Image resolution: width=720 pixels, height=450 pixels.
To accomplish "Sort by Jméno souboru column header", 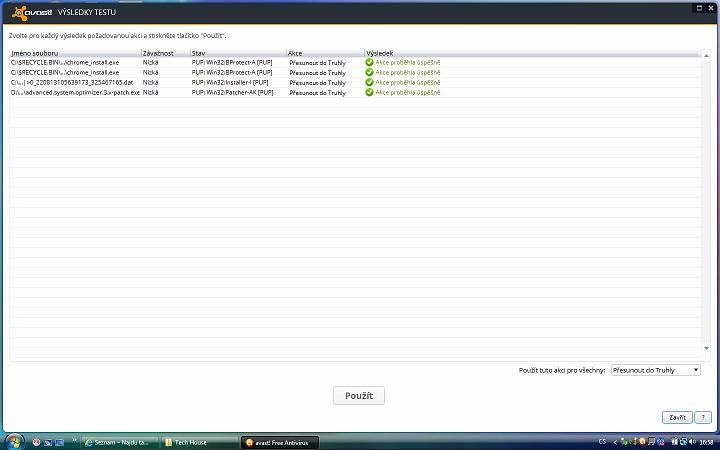I will pos(75,53).
